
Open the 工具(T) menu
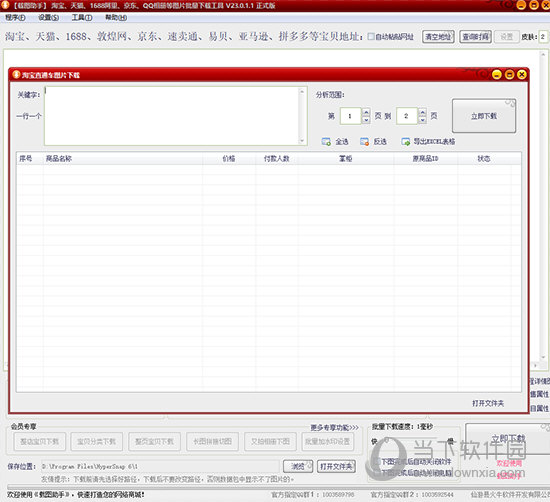pyautogui.click(x=82, y=18)
